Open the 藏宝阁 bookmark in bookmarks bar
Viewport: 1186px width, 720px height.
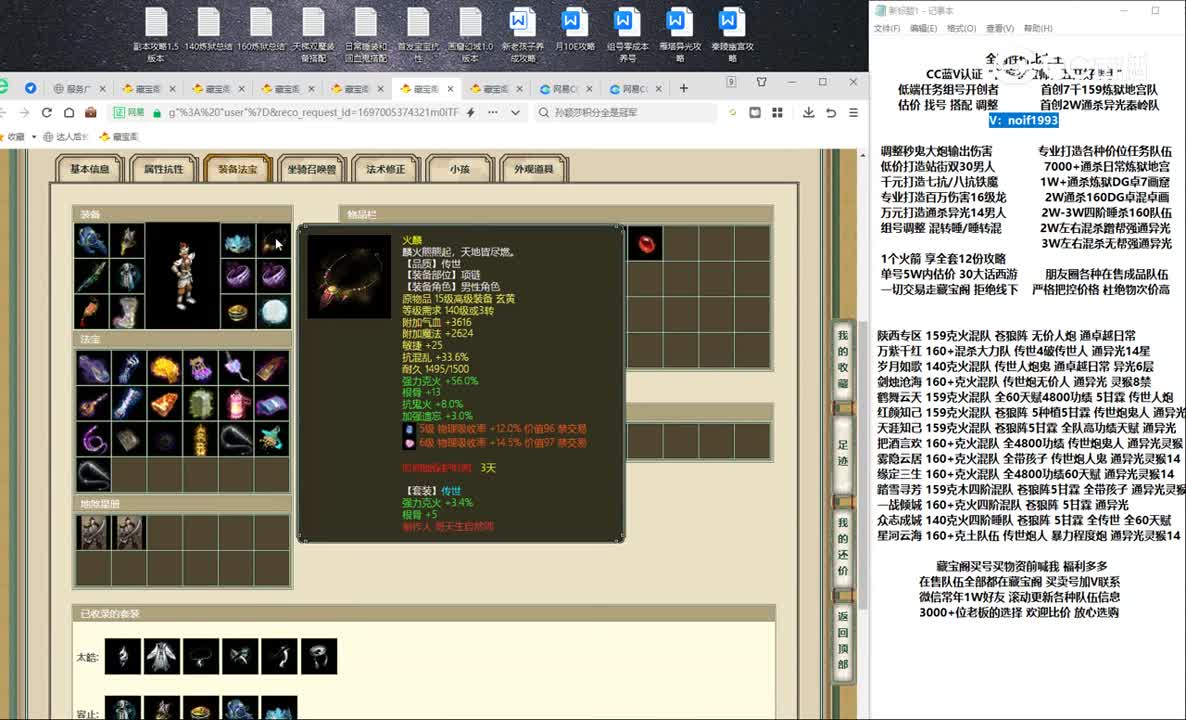120,137
